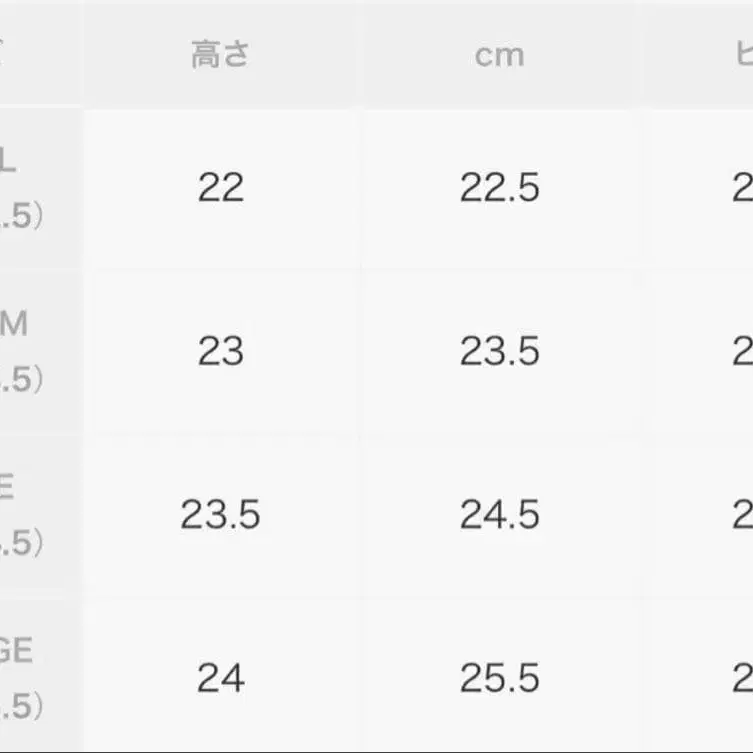Viewport: 753px width, 753px height.
Task: Select the cm value 22.5
Action: 499,187
